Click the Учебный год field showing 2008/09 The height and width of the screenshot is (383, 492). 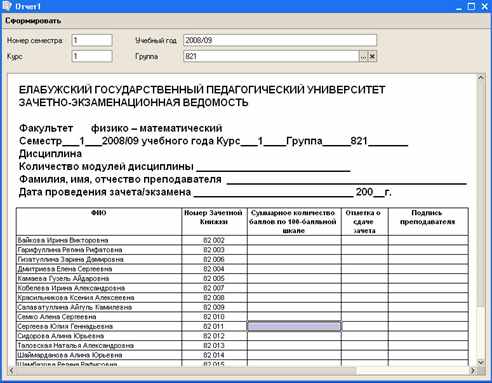(x=280, y=40)
